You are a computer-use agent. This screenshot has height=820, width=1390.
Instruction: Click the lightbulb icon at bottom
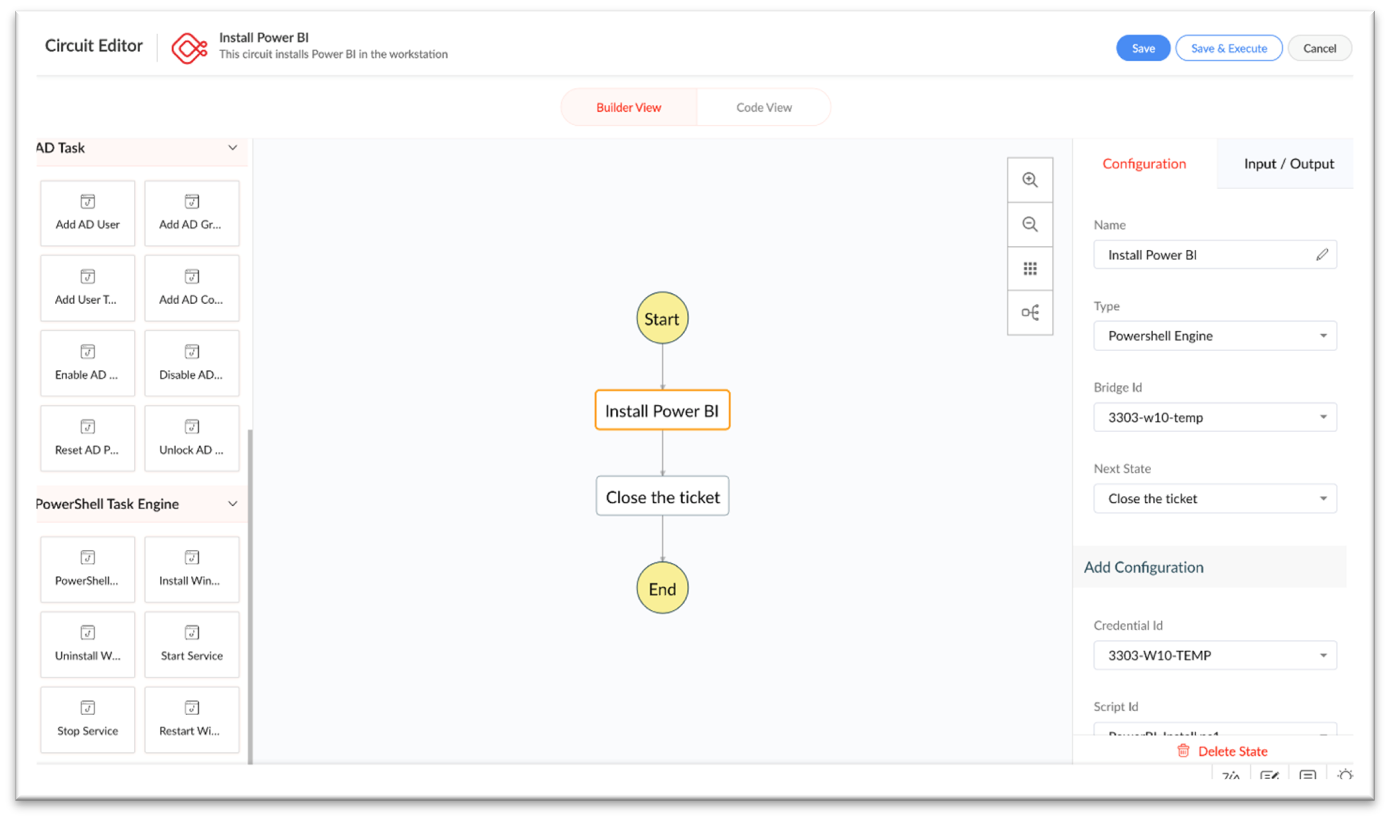pyautogui.click(x=1346, y=776)
